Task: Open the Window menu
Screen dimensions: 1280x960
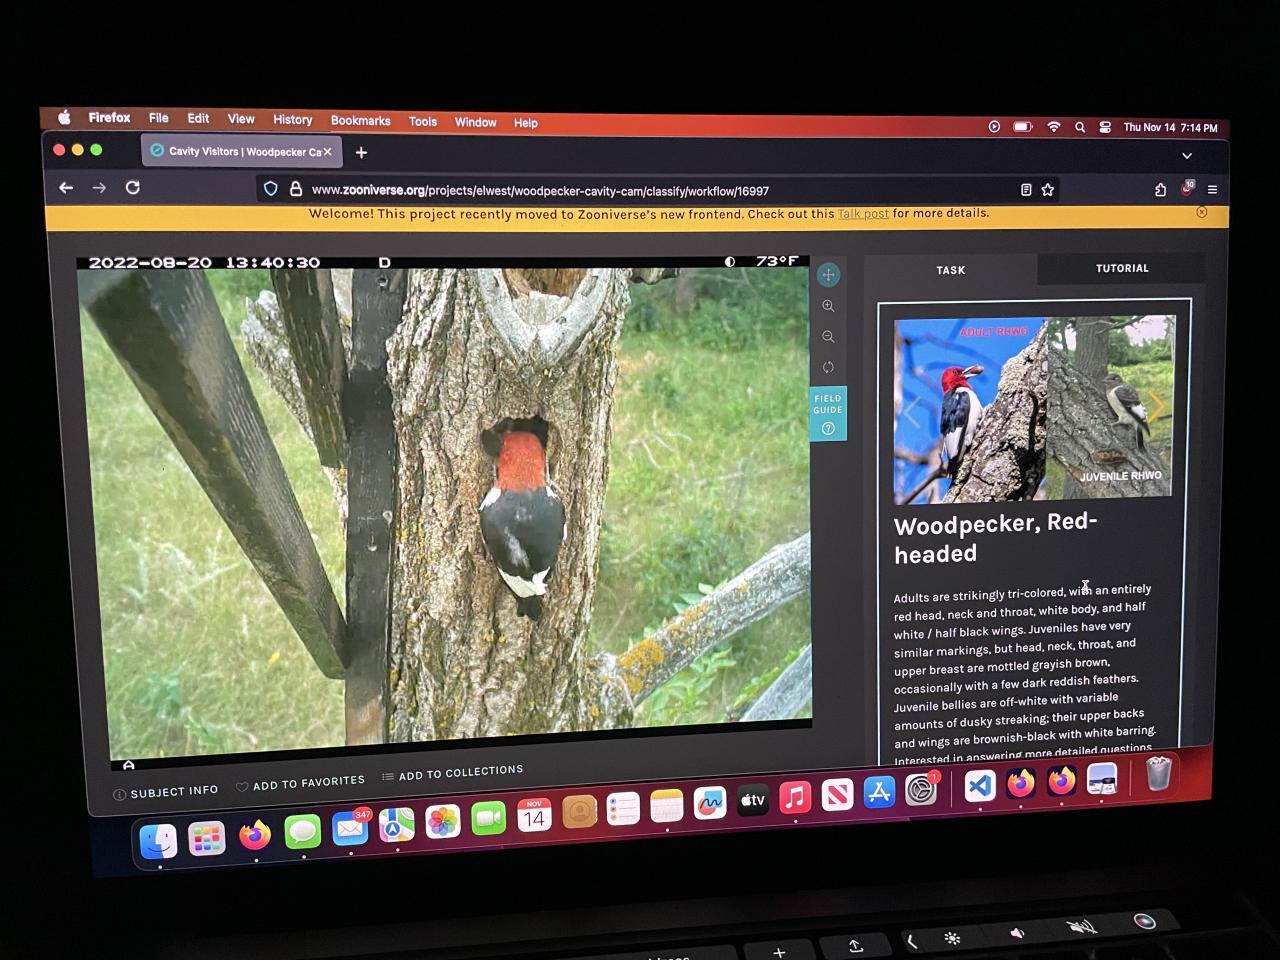Action: (x=475, y=122)
